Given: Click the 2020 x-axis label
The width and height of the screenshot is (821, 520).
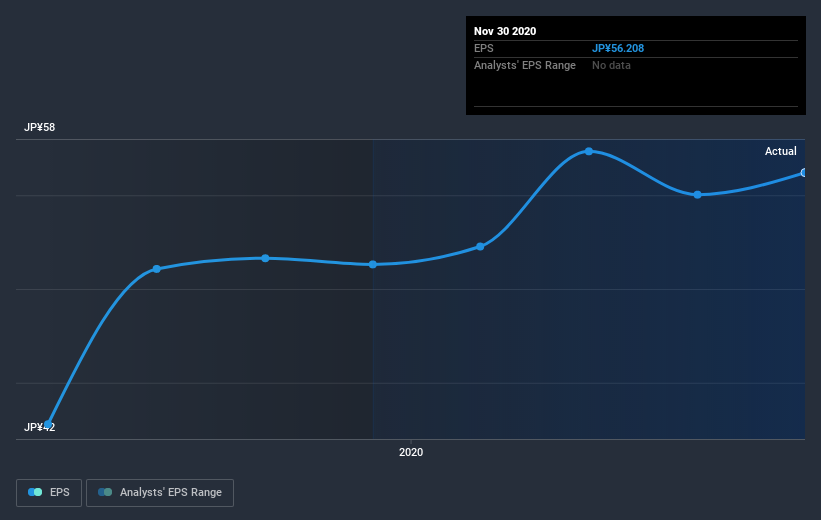Looking at the screenshot, I should 411,452.
